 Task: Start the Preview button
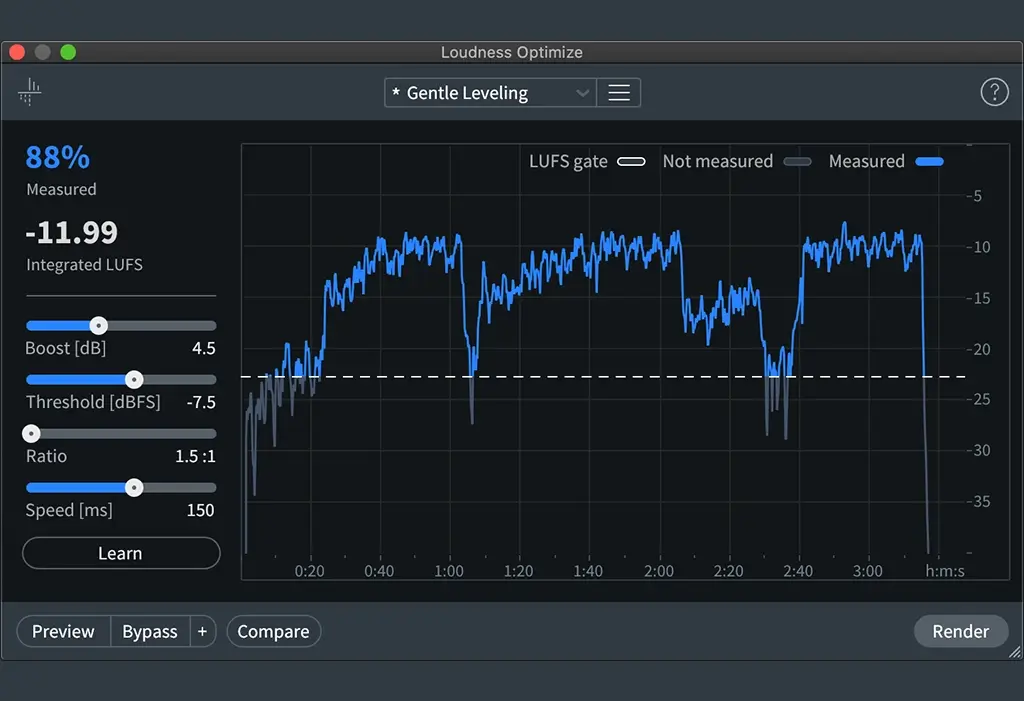tap(63, 631)
